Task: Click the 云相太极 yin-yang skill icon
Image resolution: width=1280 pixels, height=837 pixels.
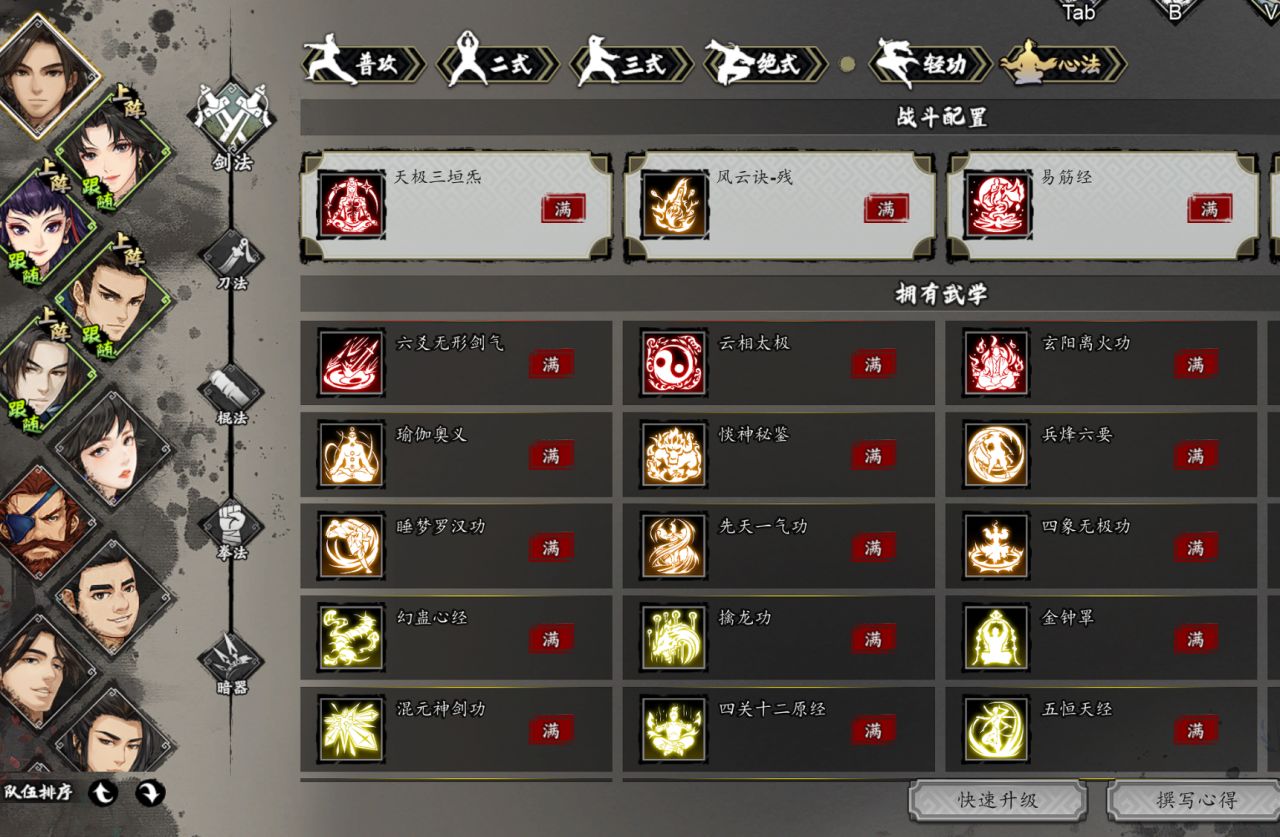Action: pyautogui.click(x=673, y=363)
